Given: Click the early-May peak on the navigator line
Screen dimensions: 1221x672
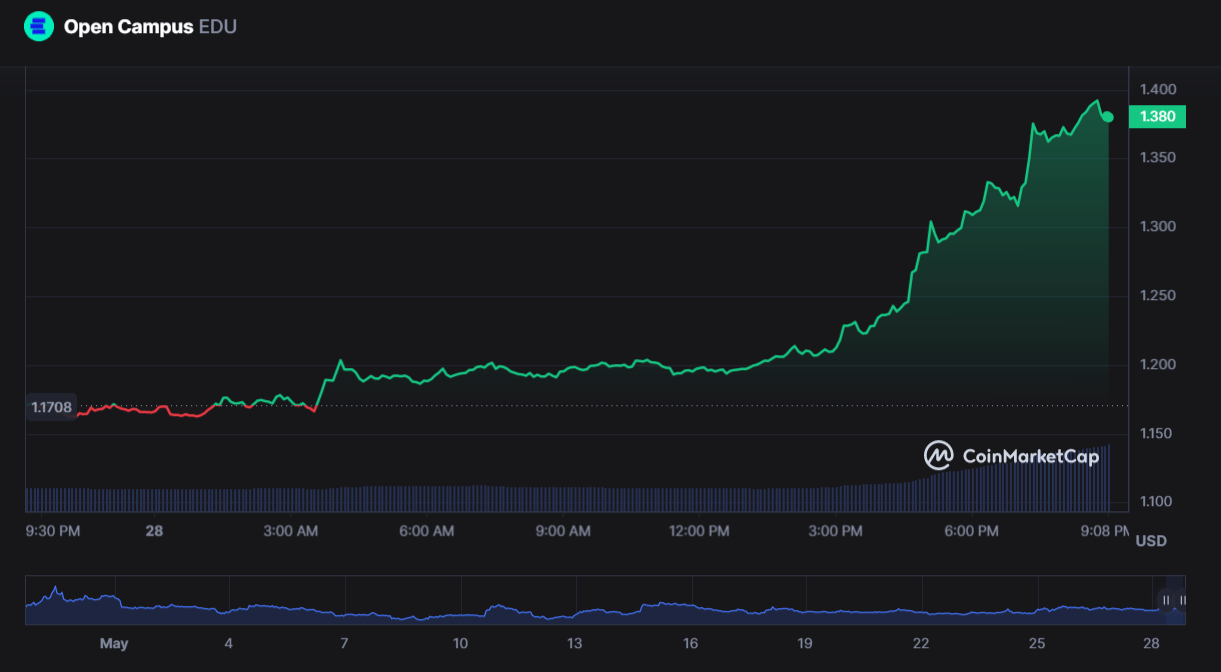Looking at the screenshot, I should coord(56,588).
